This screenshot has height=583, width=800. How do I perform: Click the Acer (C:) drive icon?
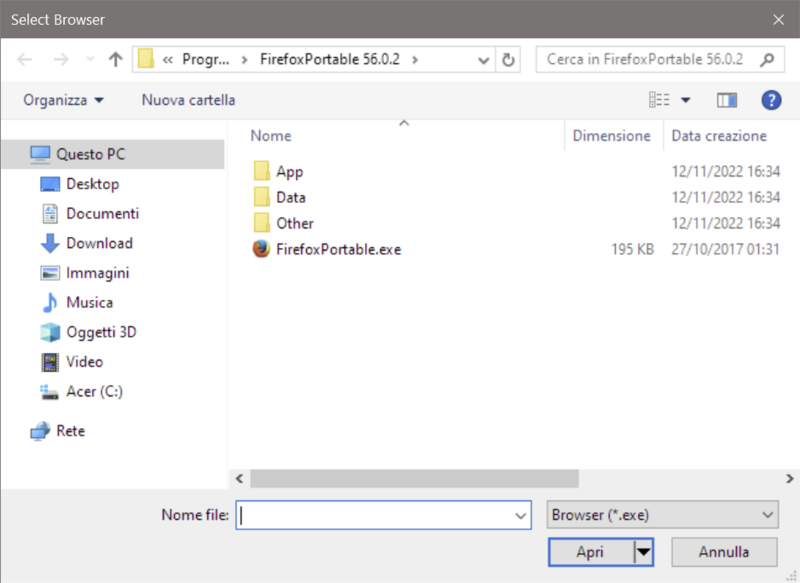49,392
